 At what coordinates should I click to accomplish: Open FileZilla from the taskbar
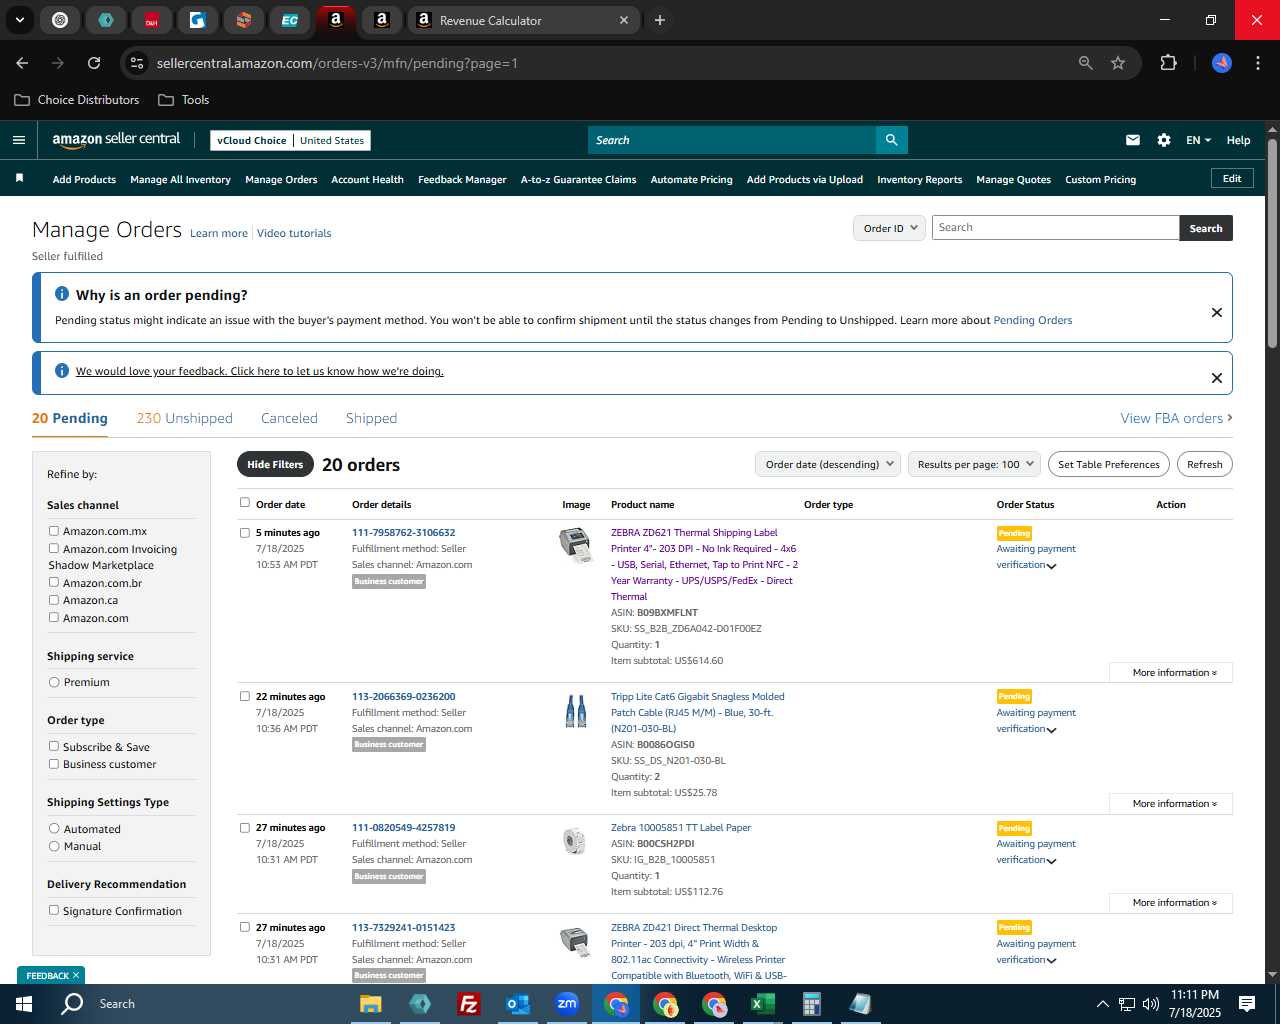pyautogui.click(x=468, y=1004)
